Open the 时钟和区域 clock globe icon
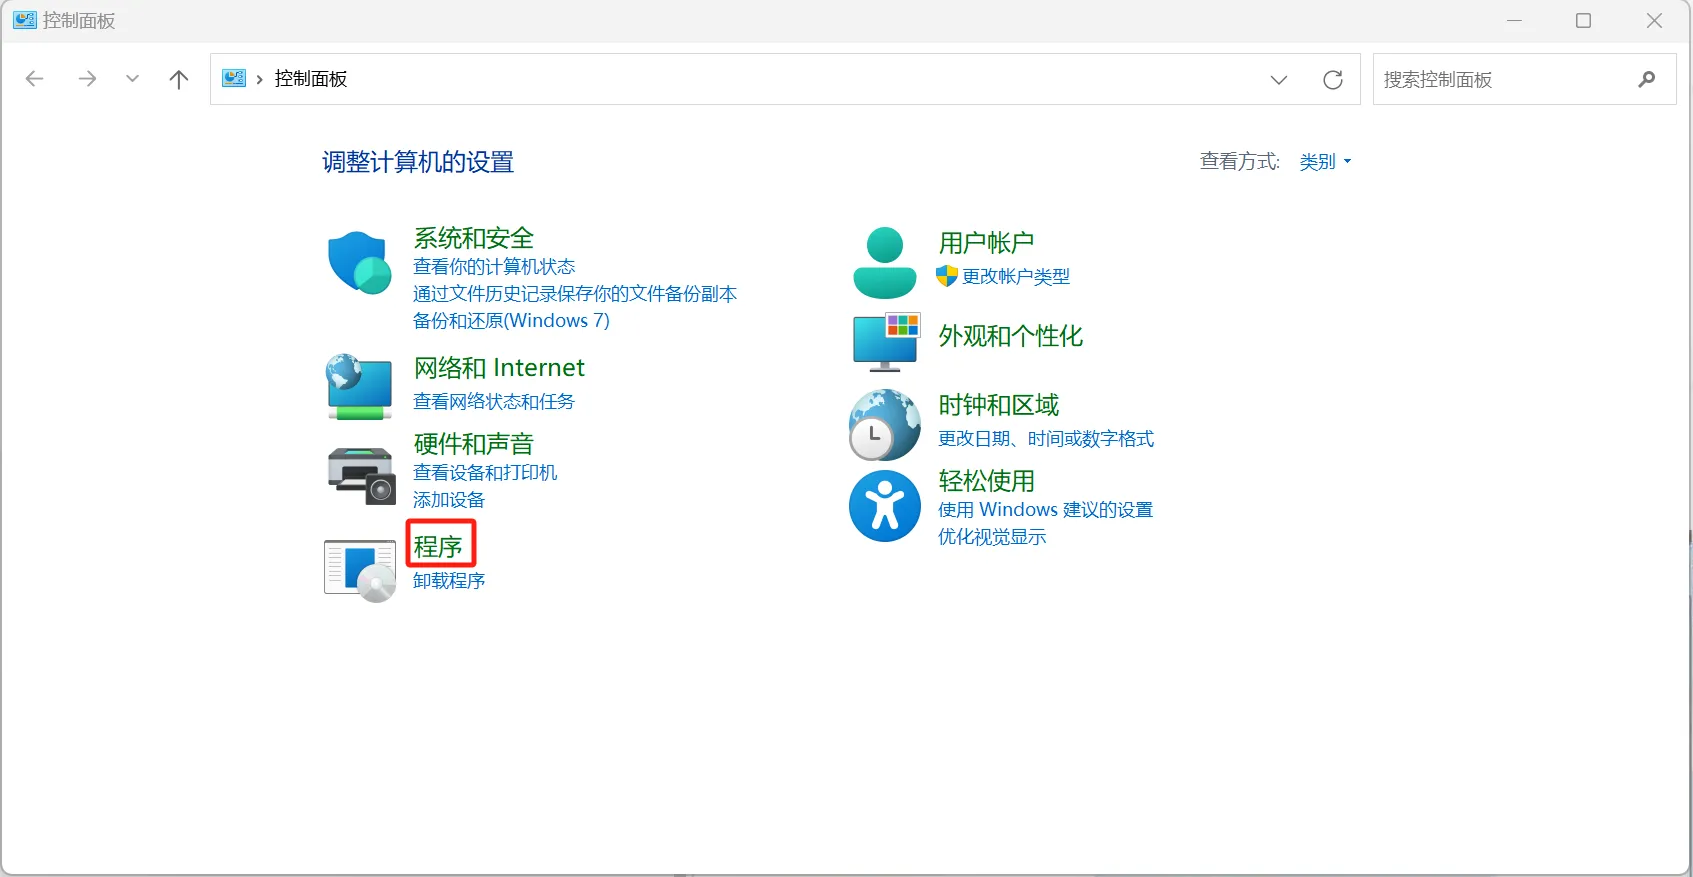This screenshot has height=877, width=1693. (x=884, y=425)
